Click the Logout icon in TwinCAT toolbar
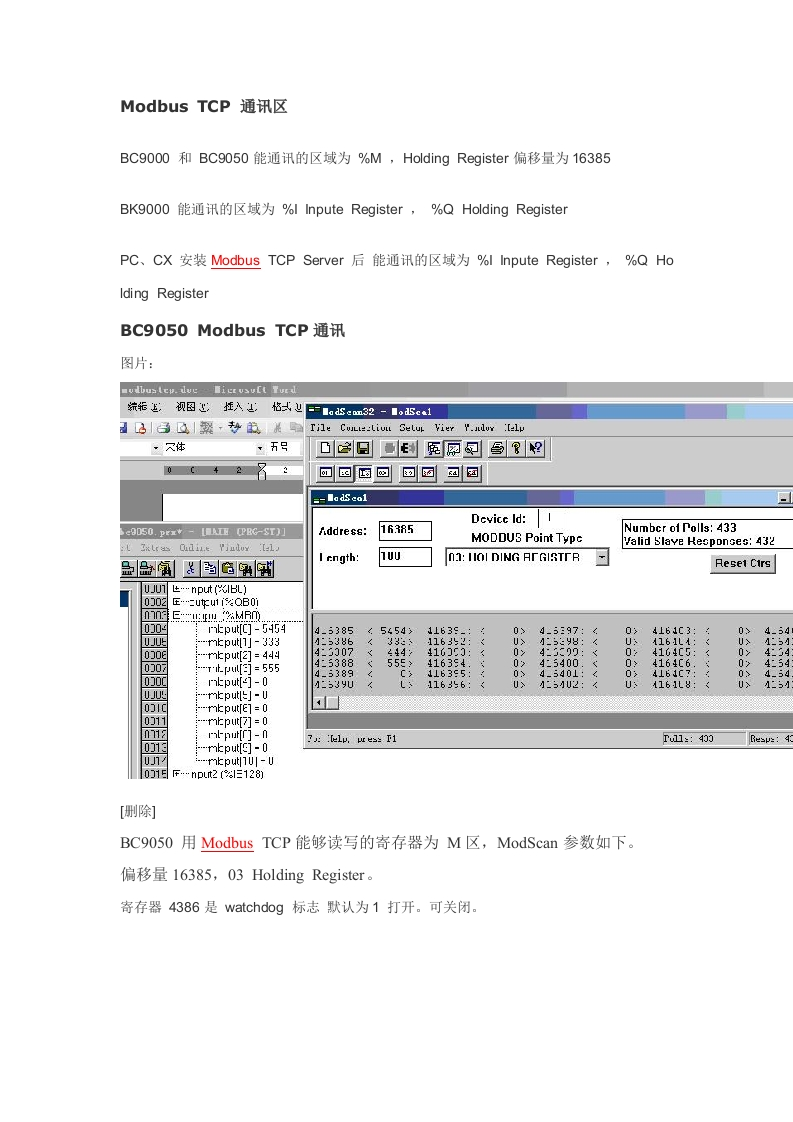Viewport: 793px width, 1122px height. coord(147,568)
